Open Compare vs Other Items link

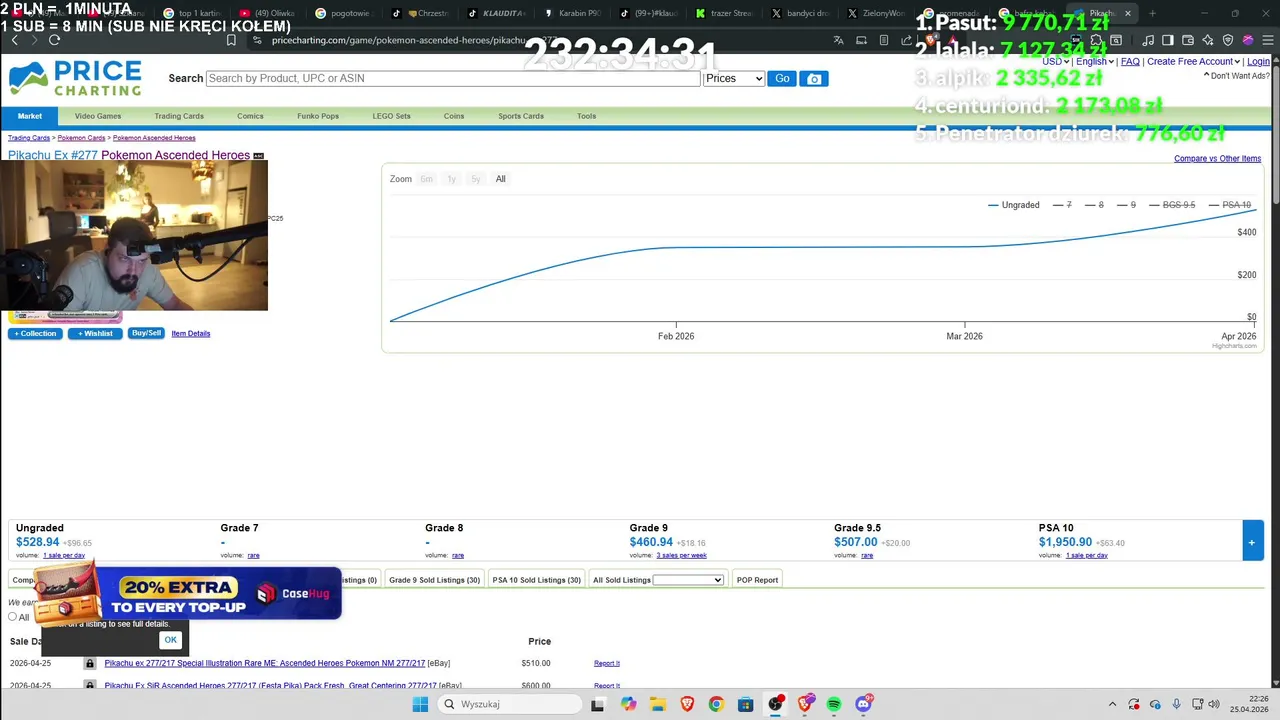pos(1217,158)
